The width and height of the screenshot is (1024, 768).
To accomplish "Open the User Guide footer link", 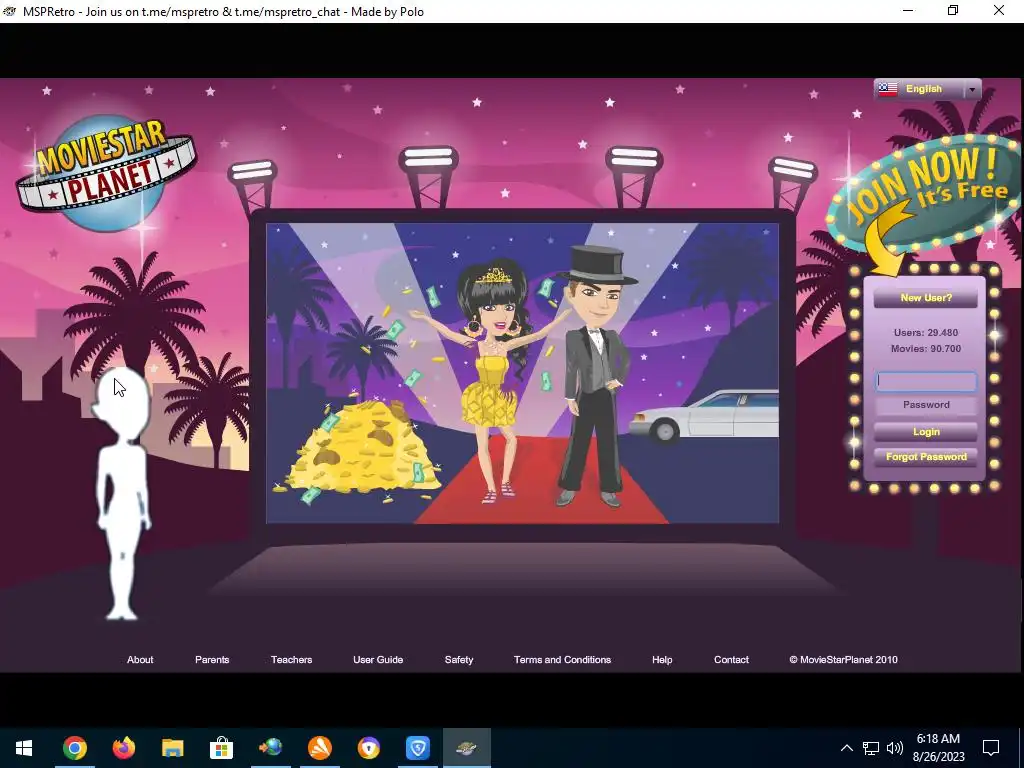I will 378,660.
